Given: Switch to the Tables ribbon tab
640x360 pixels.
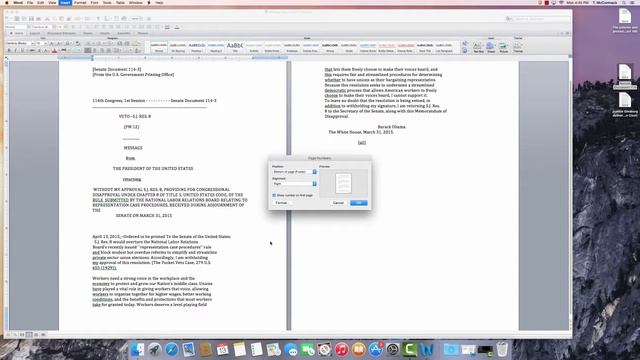Looking at the screenshot, I should click(88, 33).
